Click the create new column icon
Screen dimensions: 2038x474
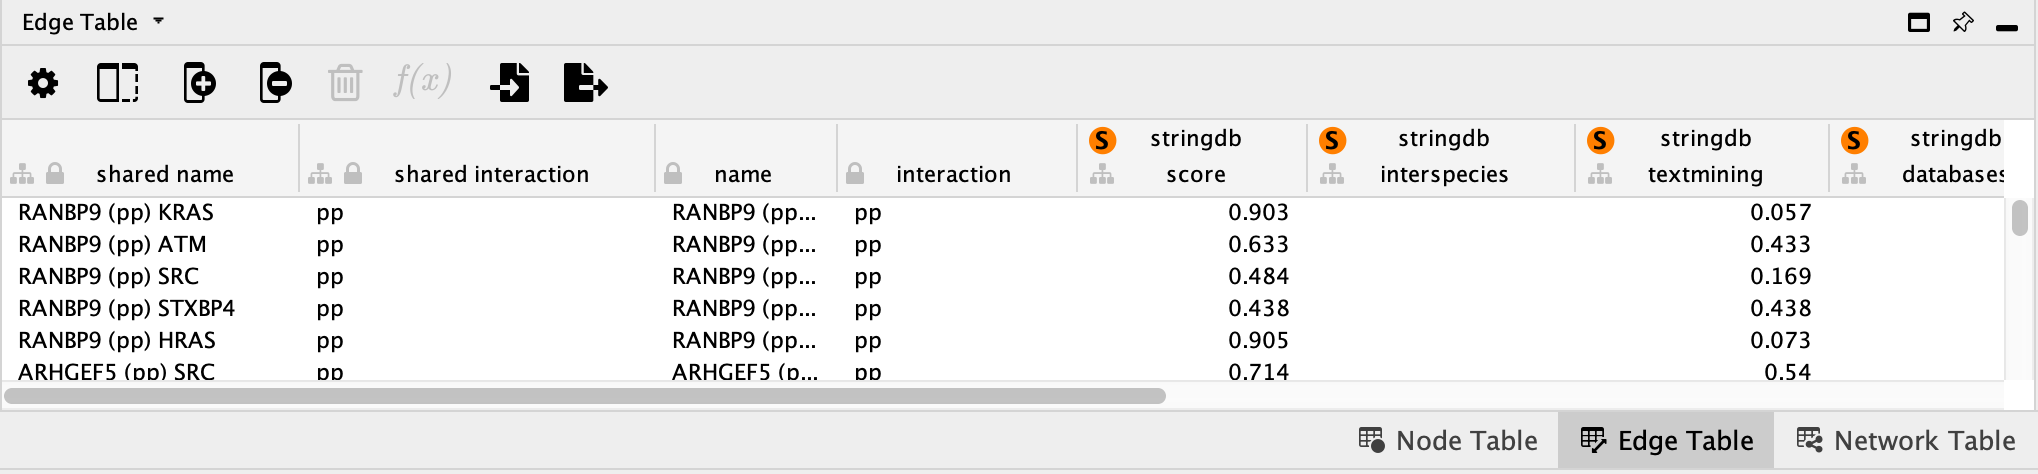(199, 83)
